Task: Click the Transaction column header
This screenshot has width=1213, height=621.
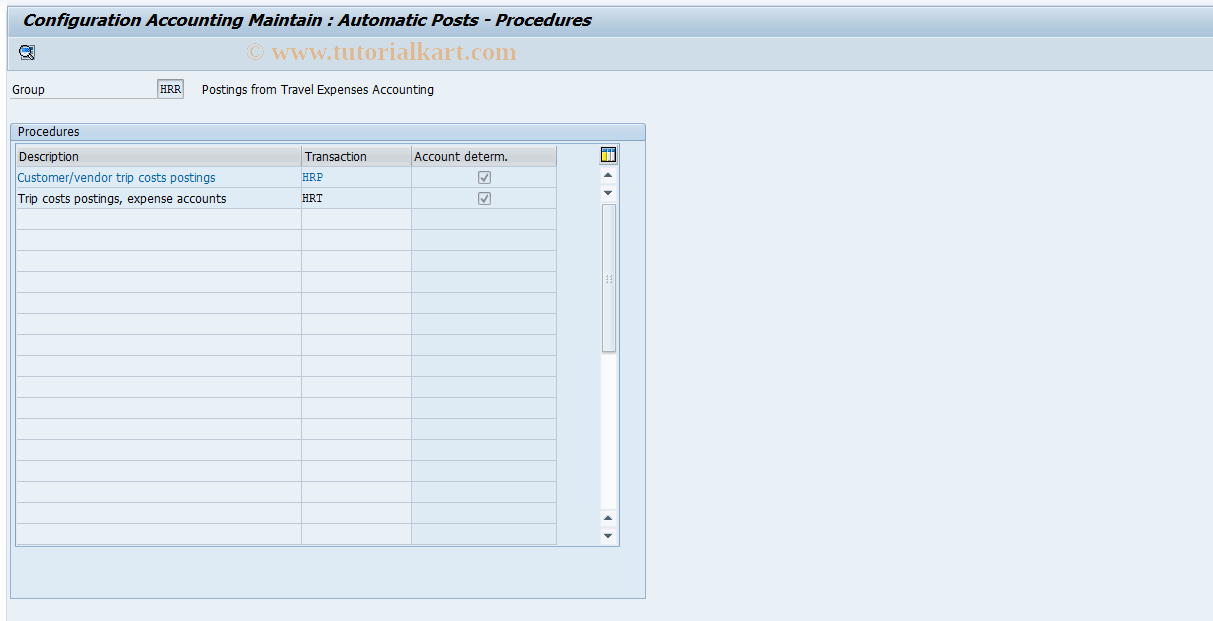Action: click(x=356, y=157)
